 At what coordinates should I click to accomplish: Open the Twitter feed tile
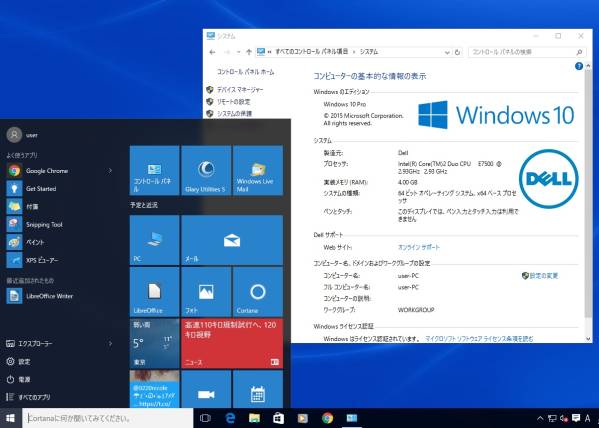tap(154, 389)
